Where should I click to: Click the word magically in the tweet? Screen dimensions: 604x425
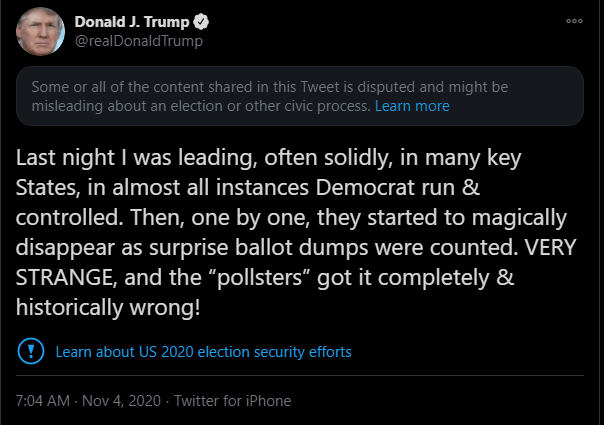(519, 218)
